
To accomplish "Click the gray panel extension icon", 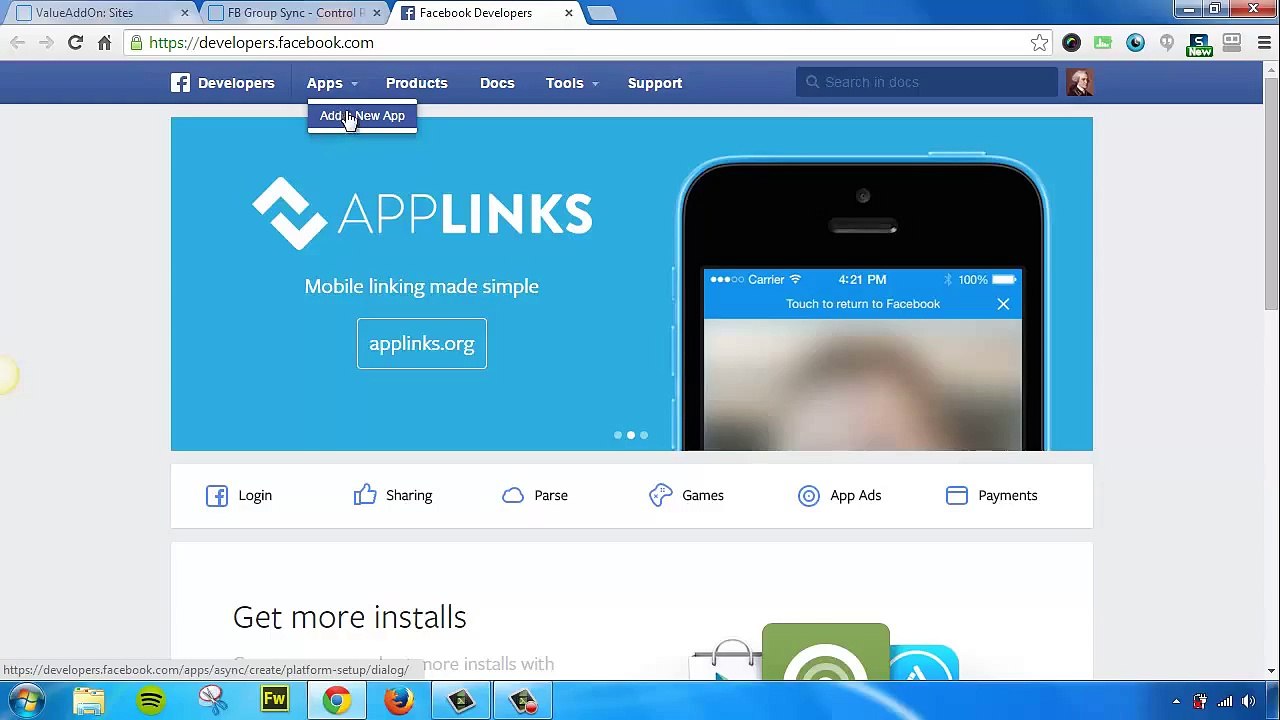I will (x=1232, y=43).
